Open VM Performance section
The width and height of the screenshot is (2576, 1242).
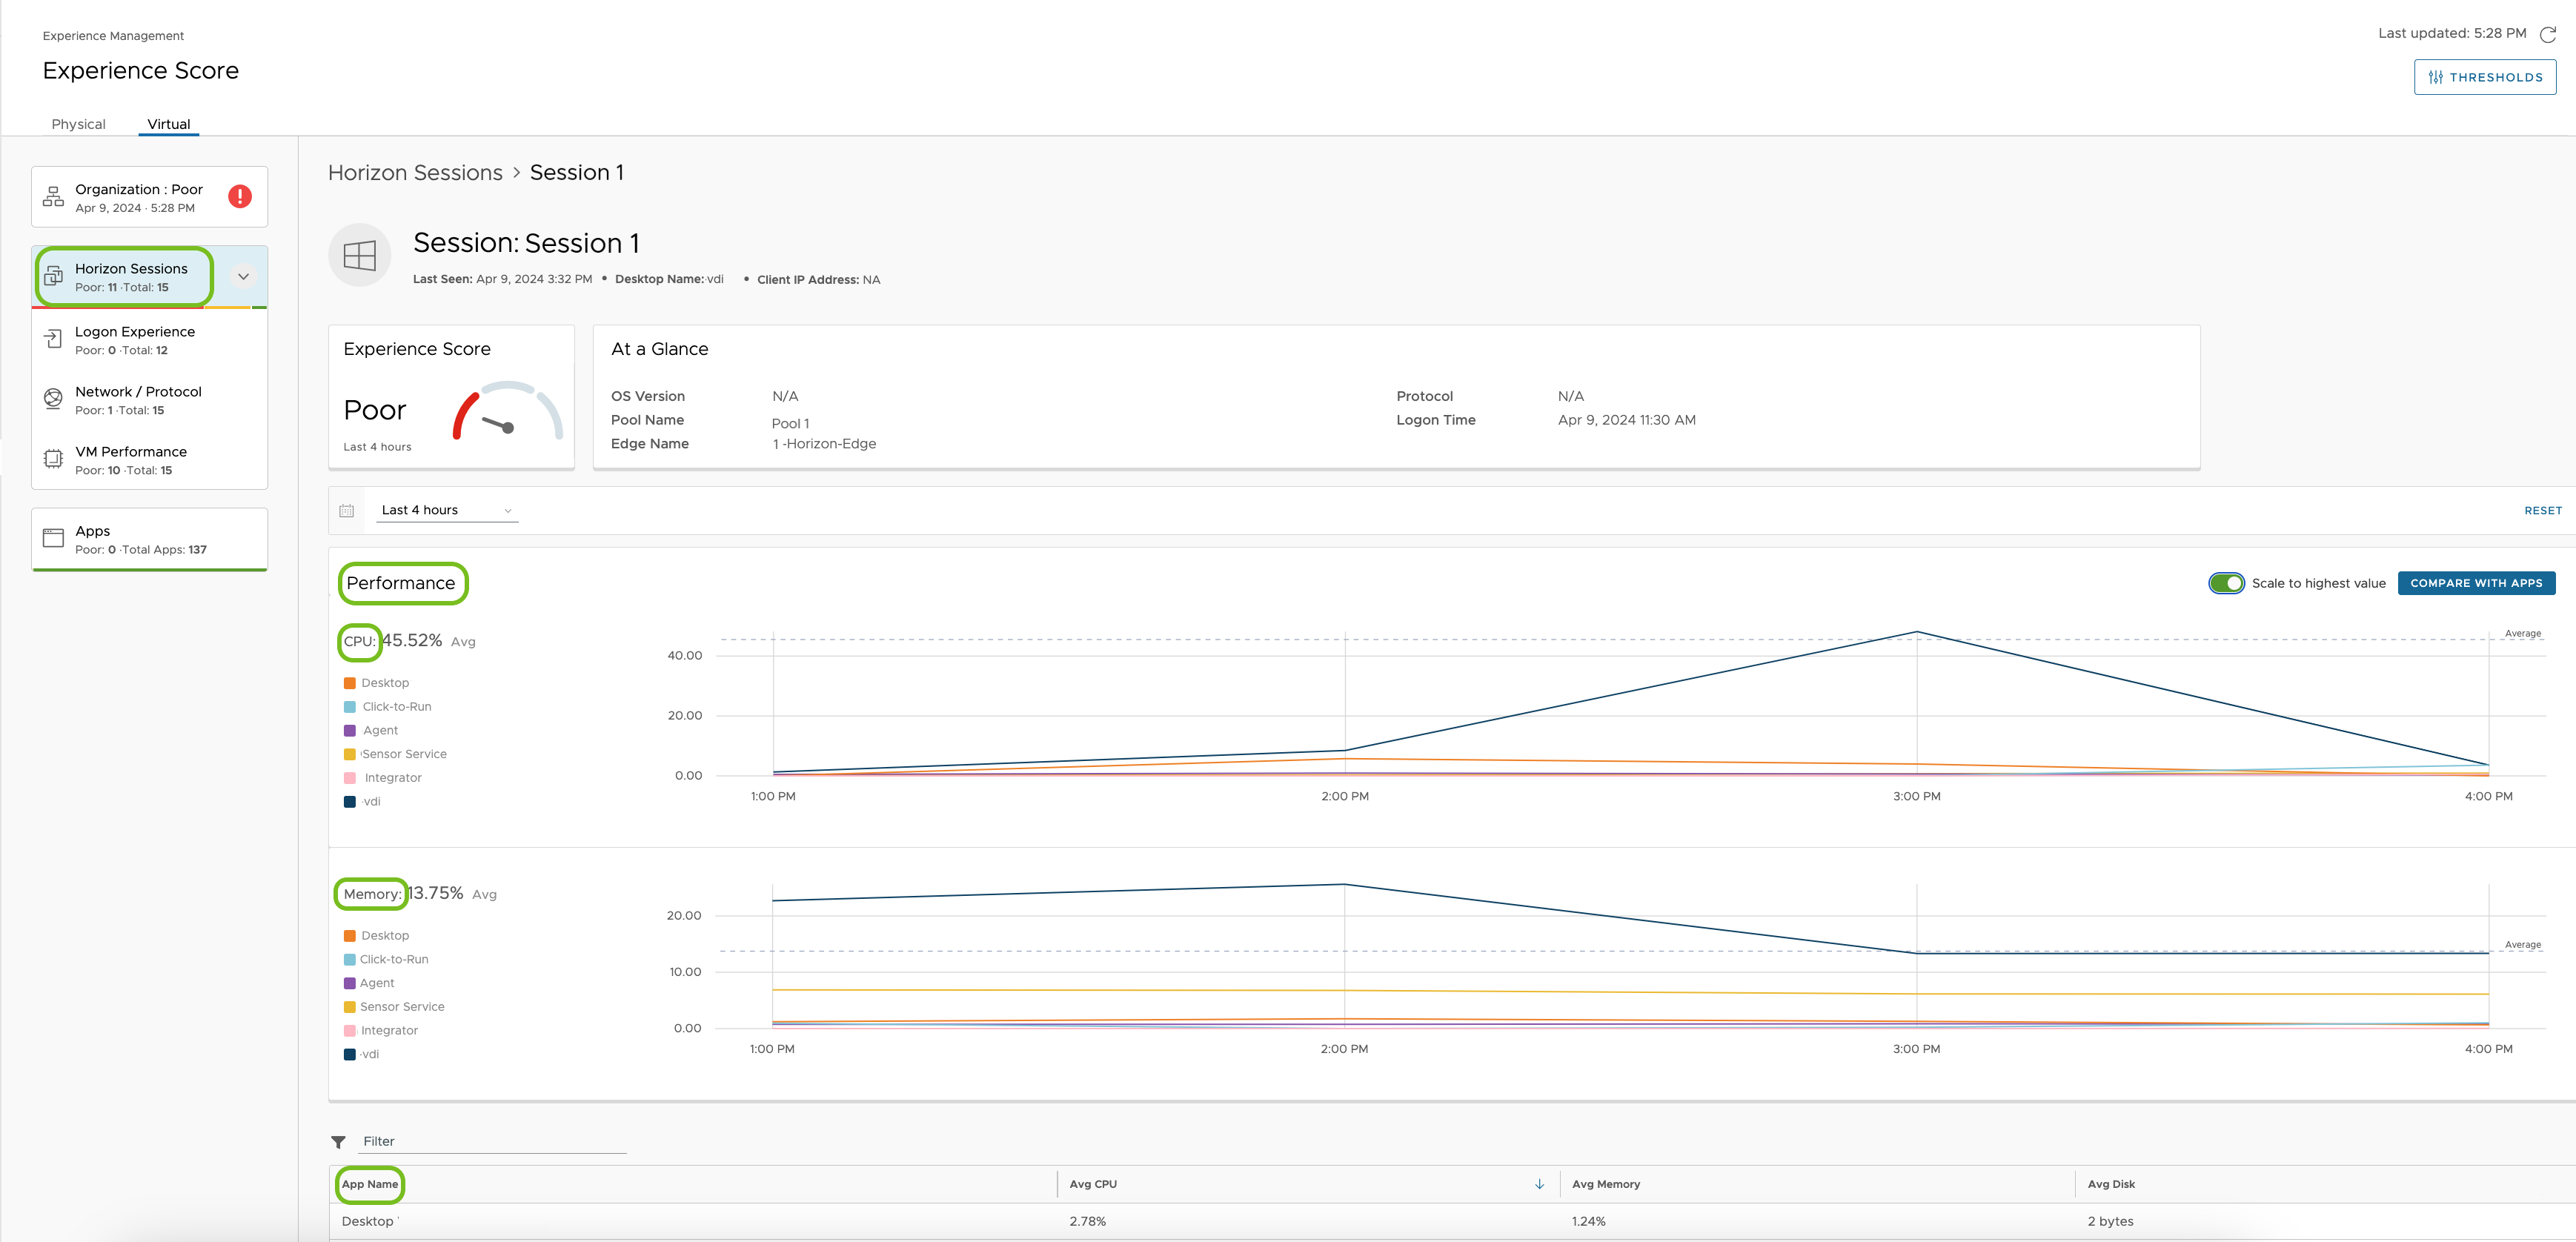point(149,460)
